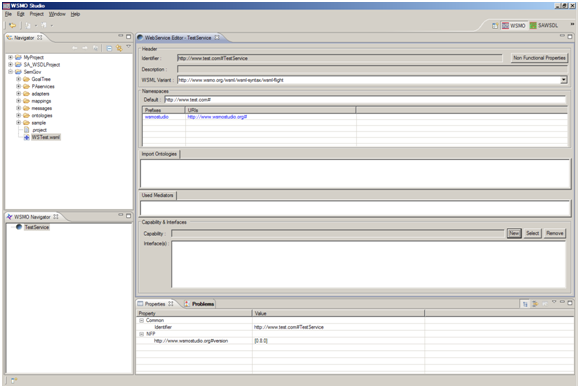Expand the sample folder
The width and height of the screenshot is (580, 388).
[18, 122]
